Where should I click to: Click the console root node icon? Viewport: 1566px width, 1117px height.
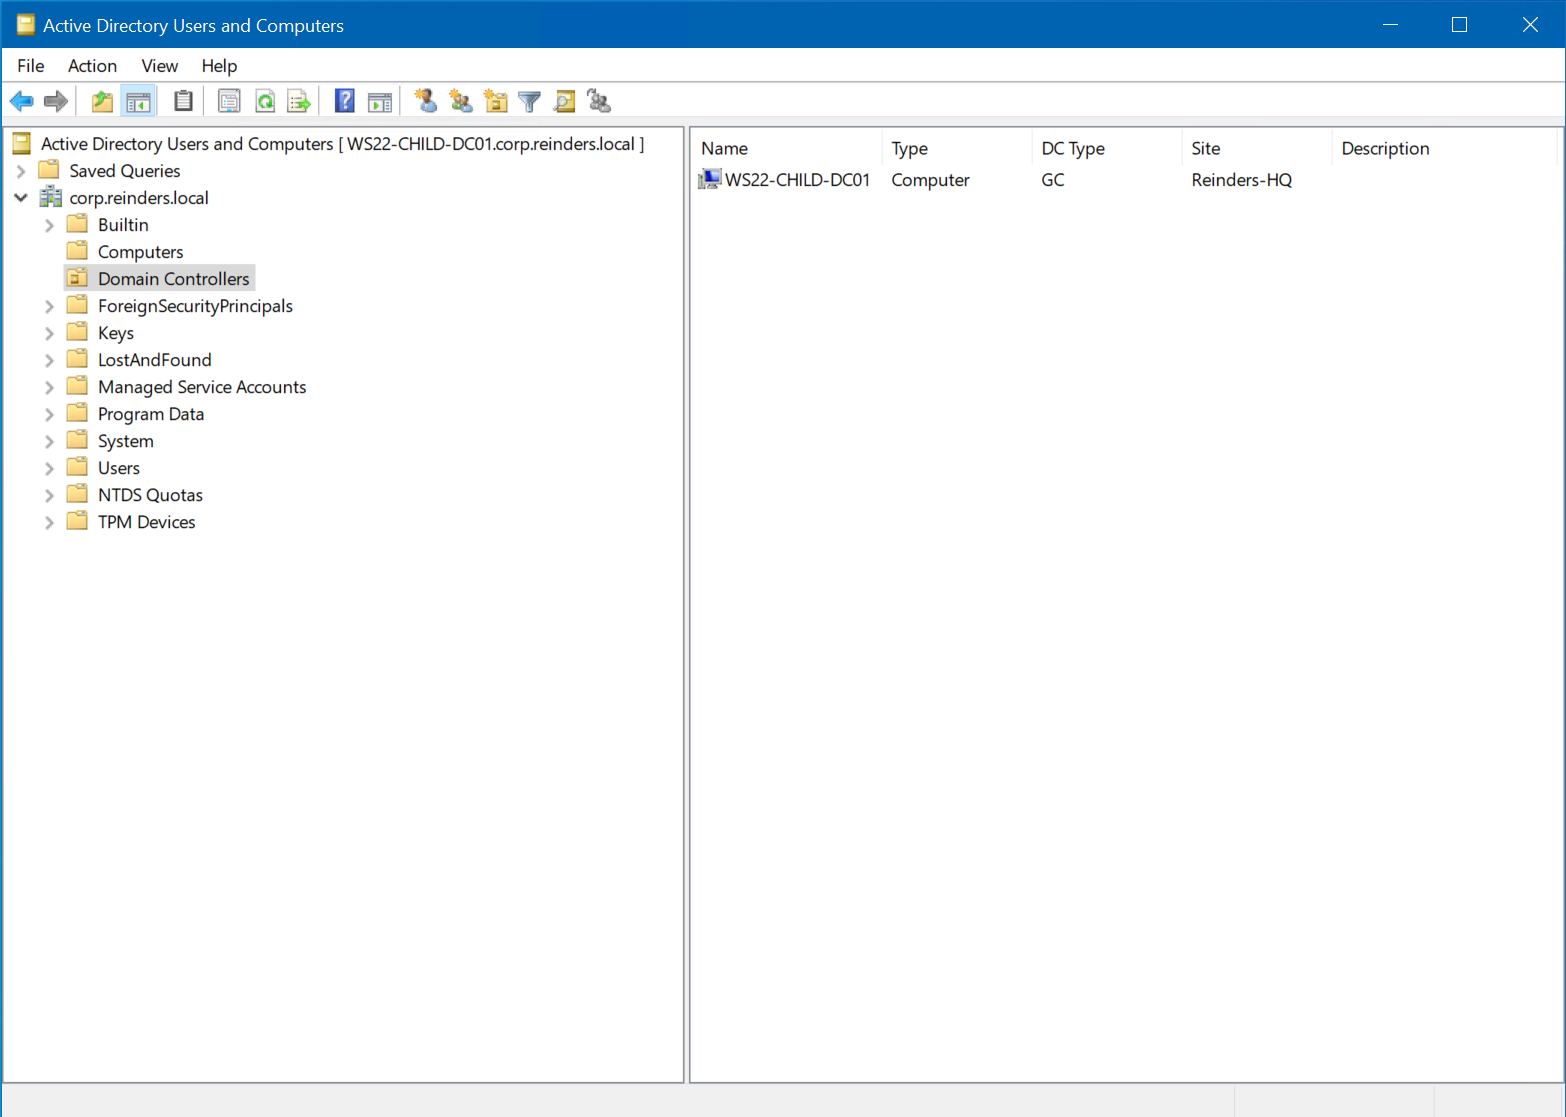(22, 144)
